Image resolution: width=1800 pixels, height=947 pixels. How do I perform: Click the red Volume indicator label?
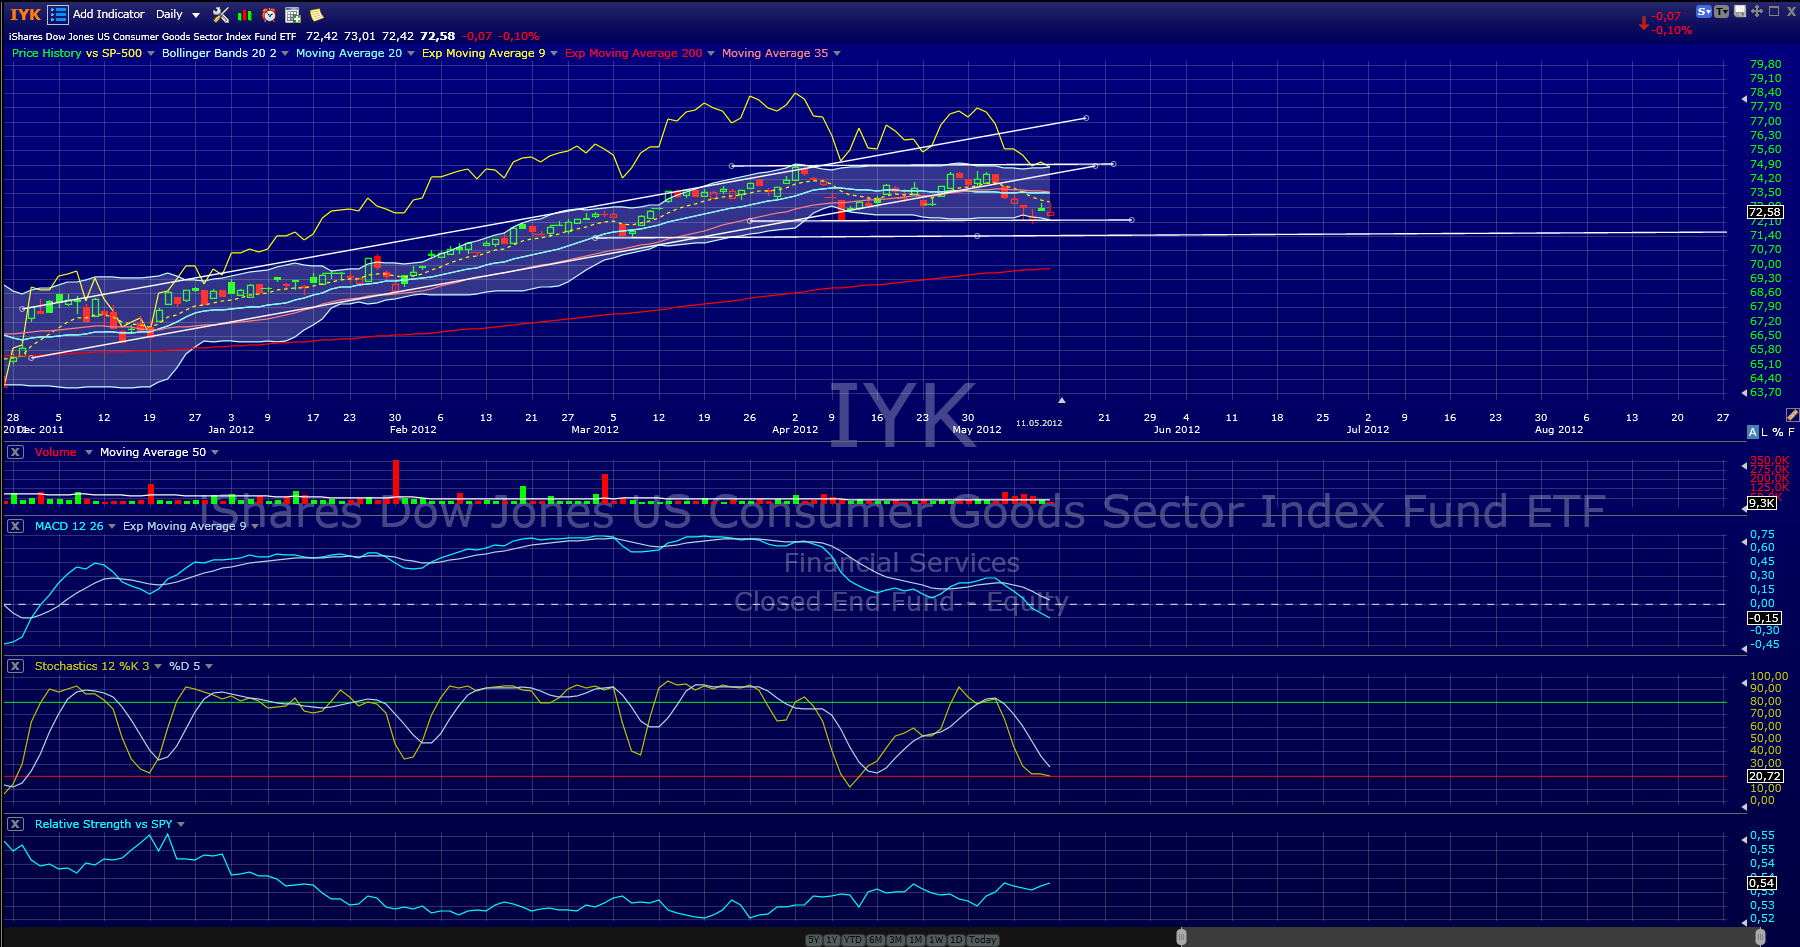click(56, 452)
